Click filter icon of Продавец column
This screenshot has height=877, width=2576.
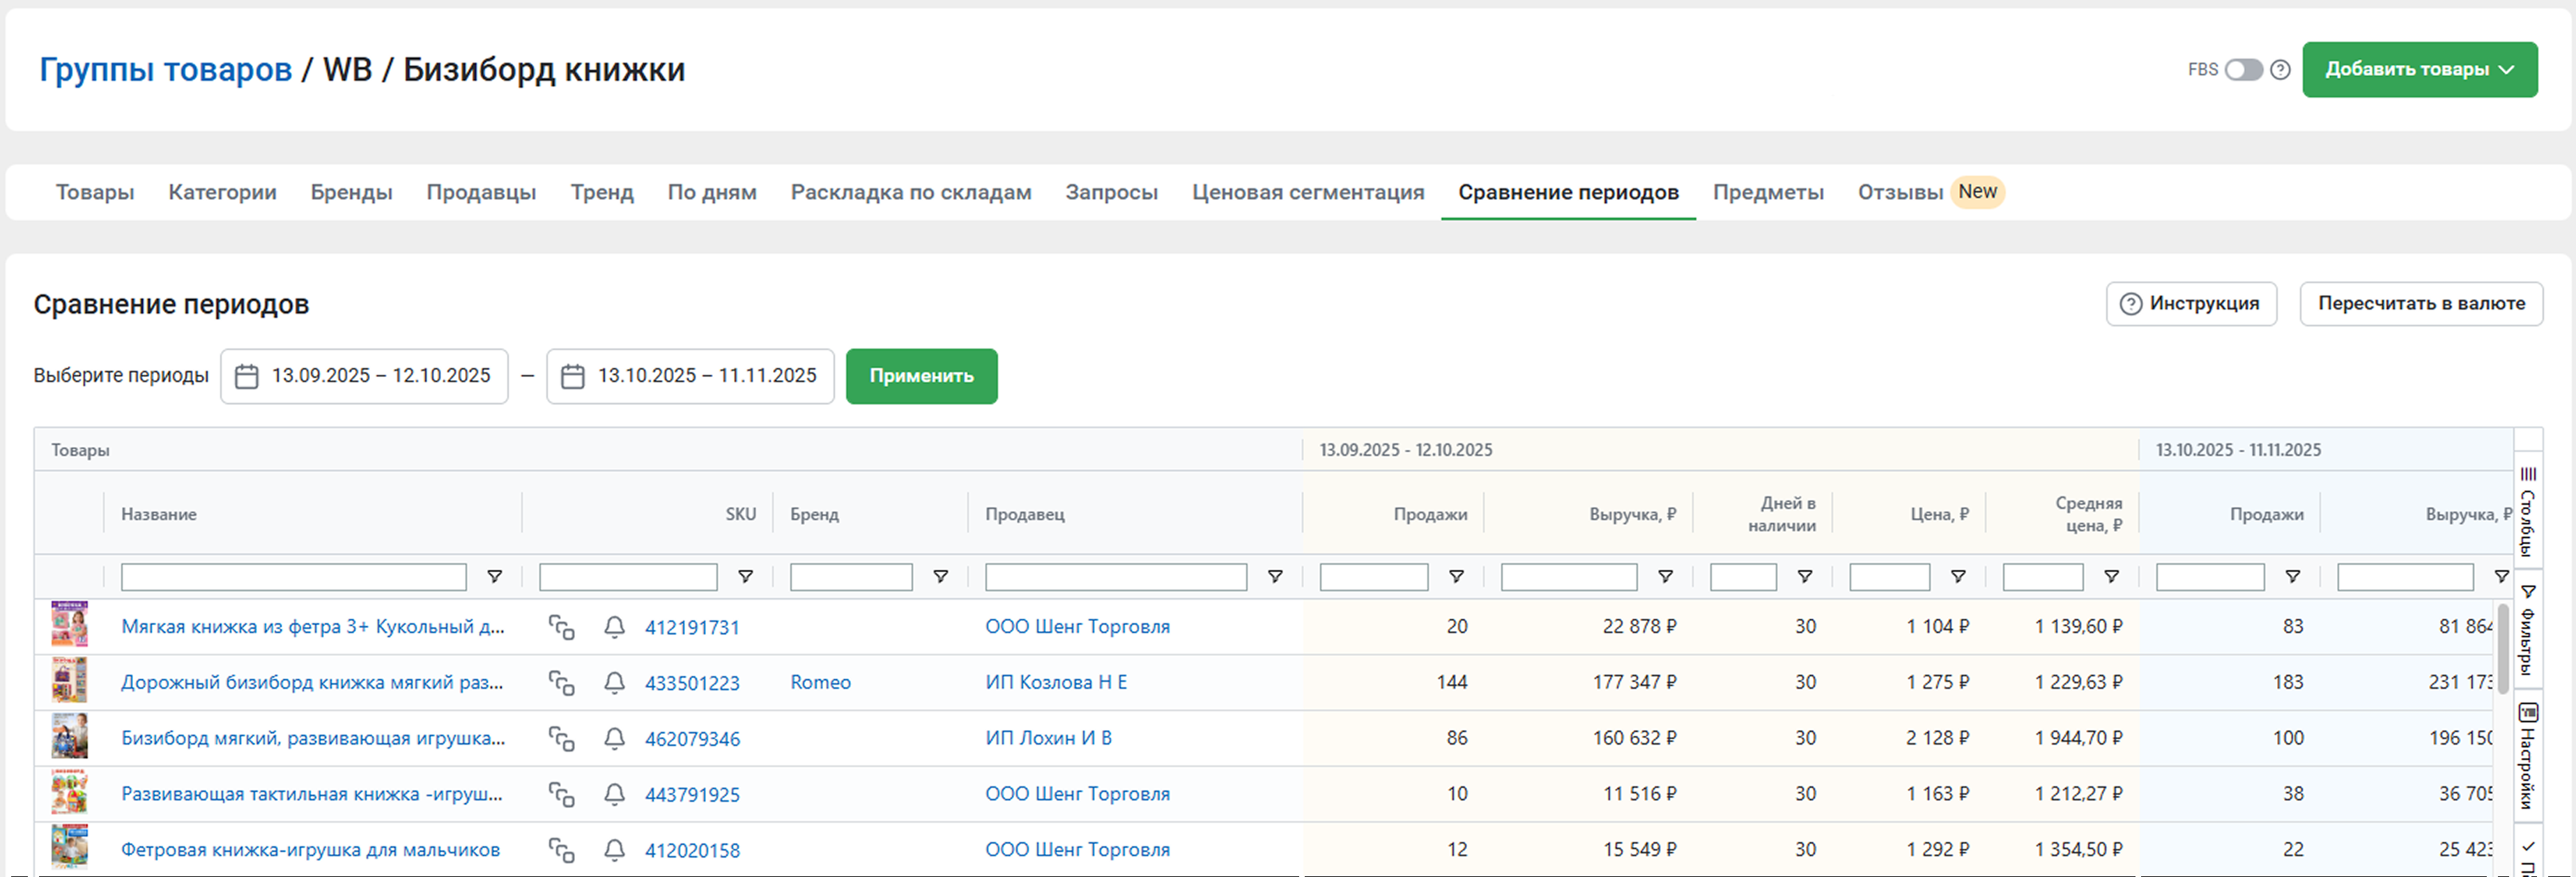[1274, 577]
